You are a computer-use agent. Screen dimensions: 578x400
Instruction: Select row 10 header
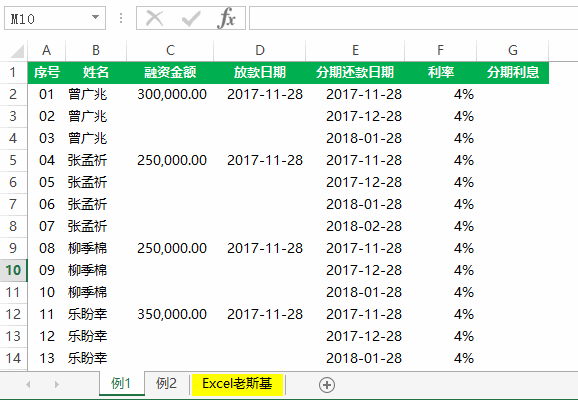13,270
